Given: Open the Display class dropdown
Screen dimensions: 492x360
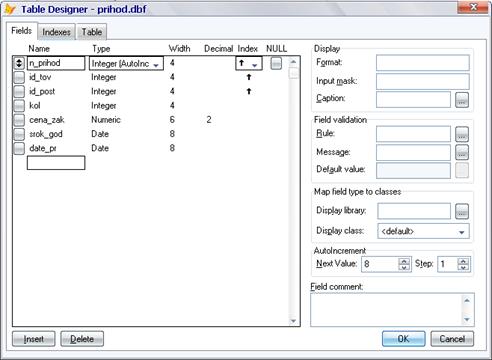Looking at the screenshot, I should 461,231.
